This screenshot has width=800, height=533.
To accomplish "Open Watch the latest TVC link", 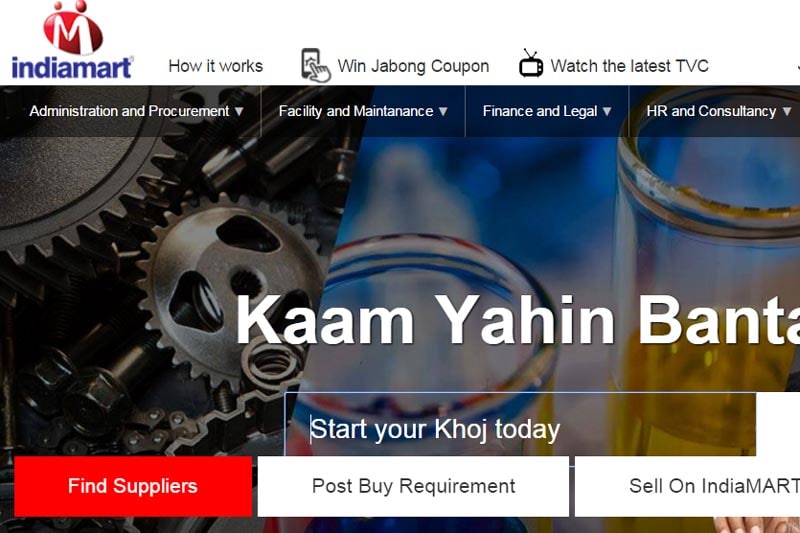I will (630, 66).
